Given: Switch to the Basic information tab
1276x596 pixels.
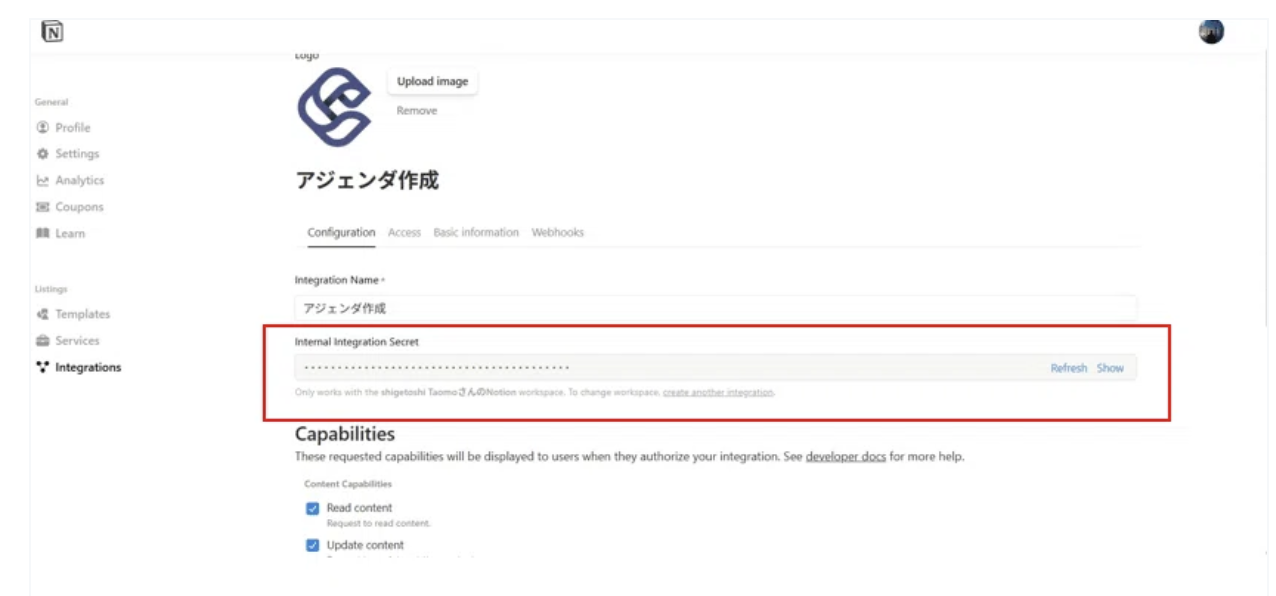Looking at the screenshot, I should (x=476, y=232).
